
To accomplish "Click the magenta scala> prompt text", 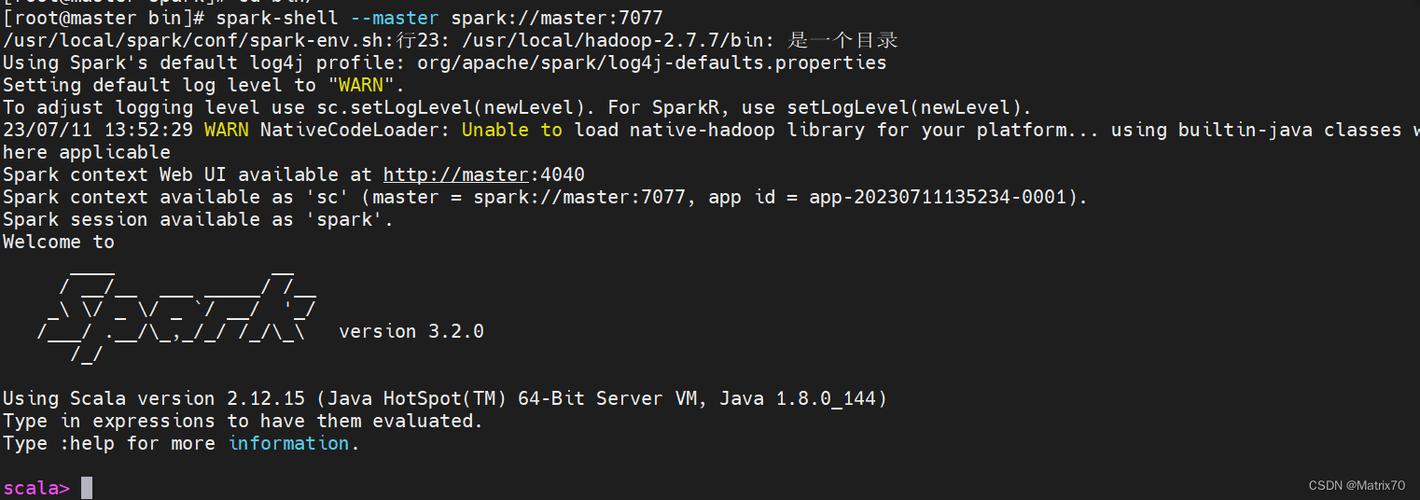I will click(36, 488).
